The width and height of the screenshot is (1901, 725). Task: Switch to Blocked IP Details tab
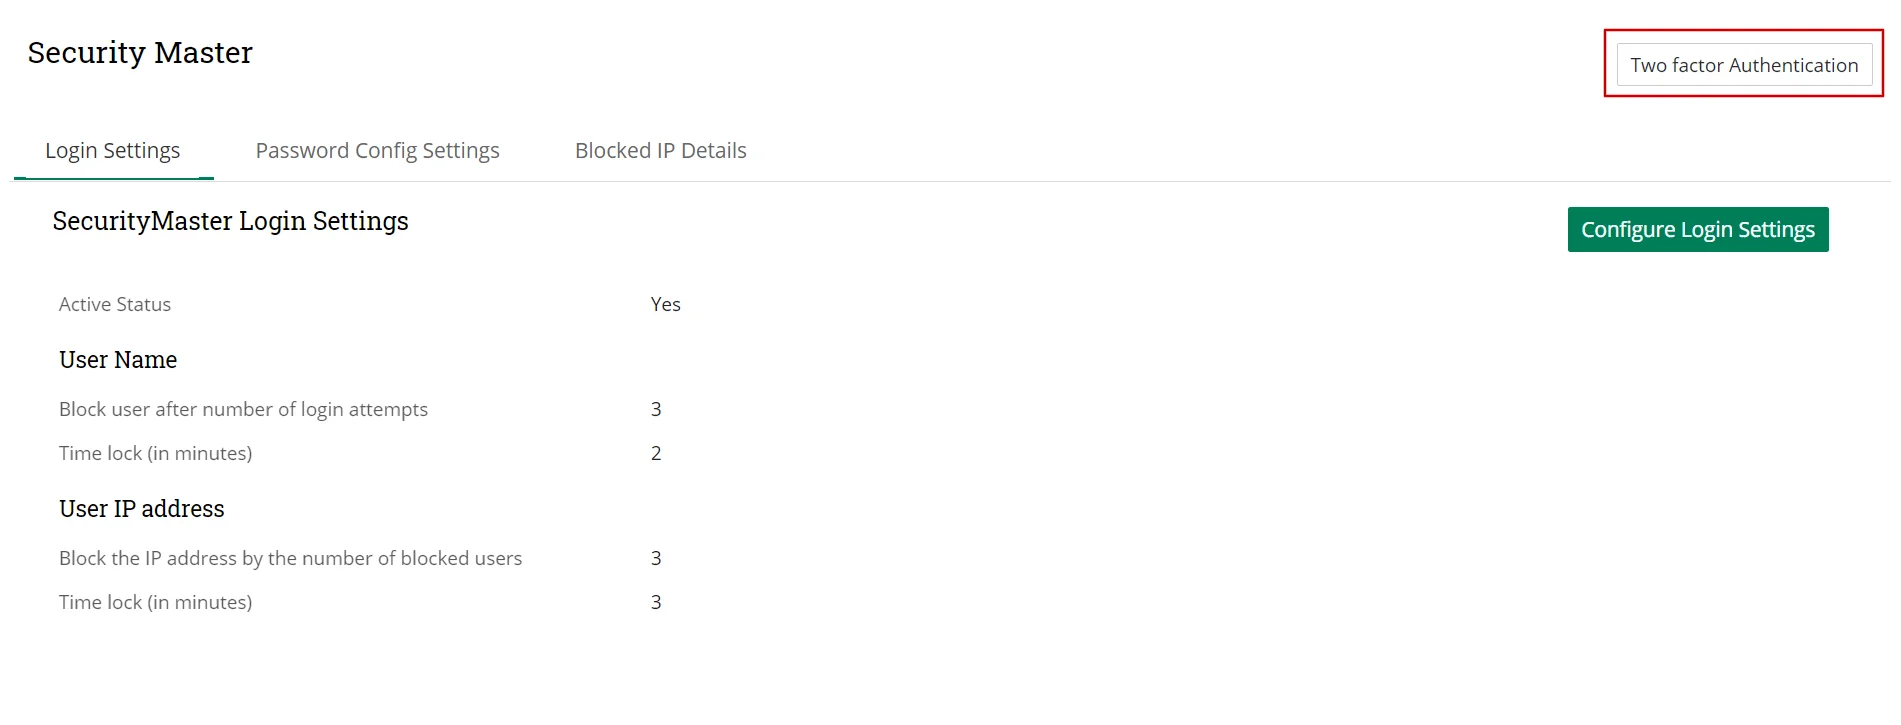click(660, 150)
